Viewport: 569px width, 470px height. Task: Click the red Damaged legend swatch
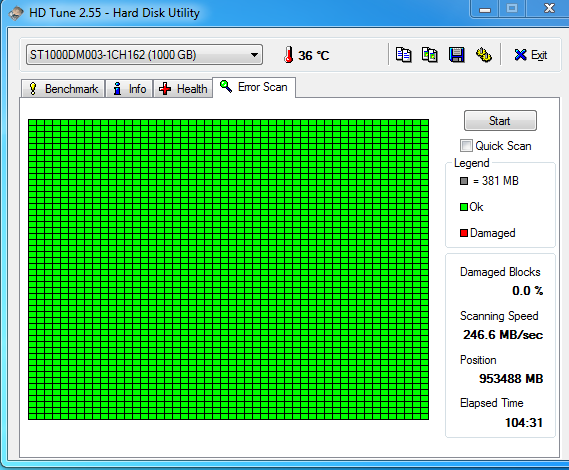pos(464,233)
